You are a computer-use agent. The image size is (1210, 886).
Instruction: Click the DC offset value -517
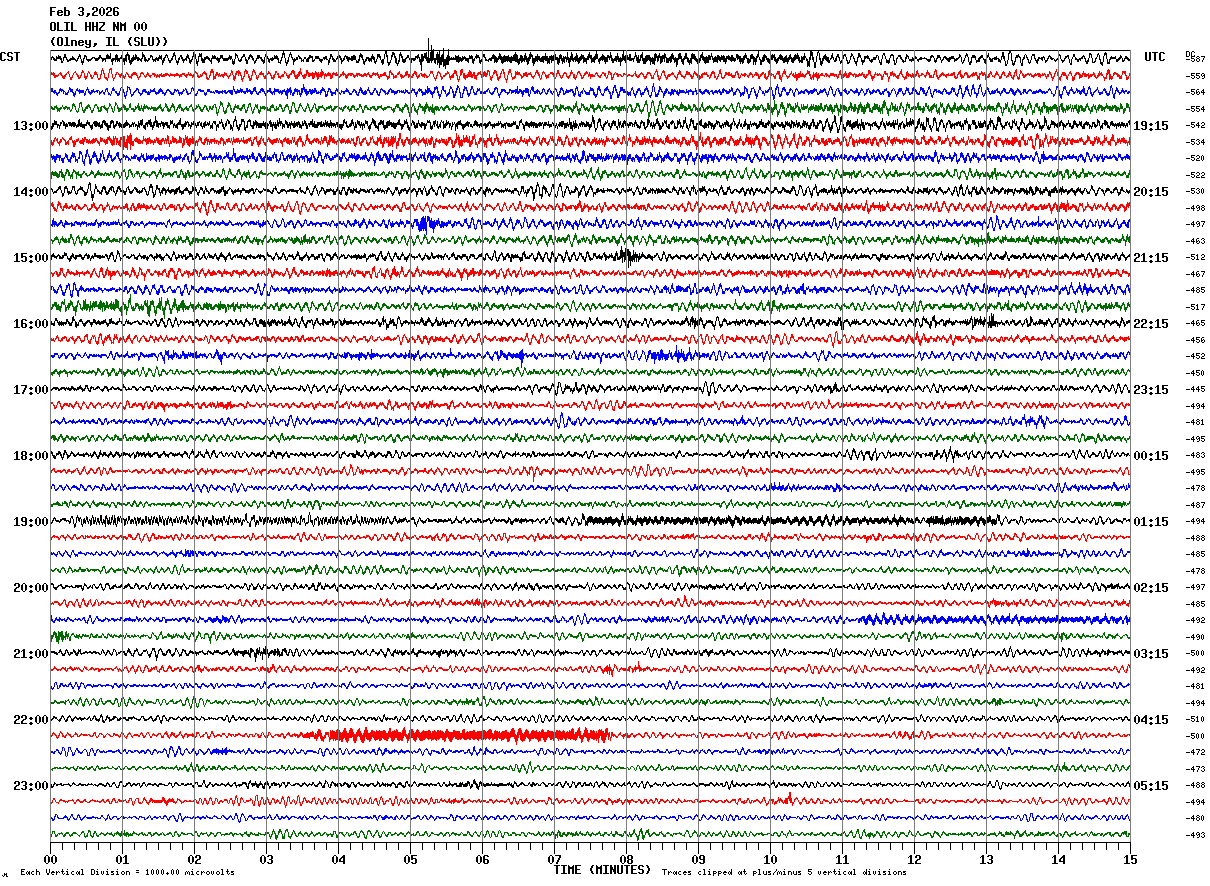click(1195, 307)
